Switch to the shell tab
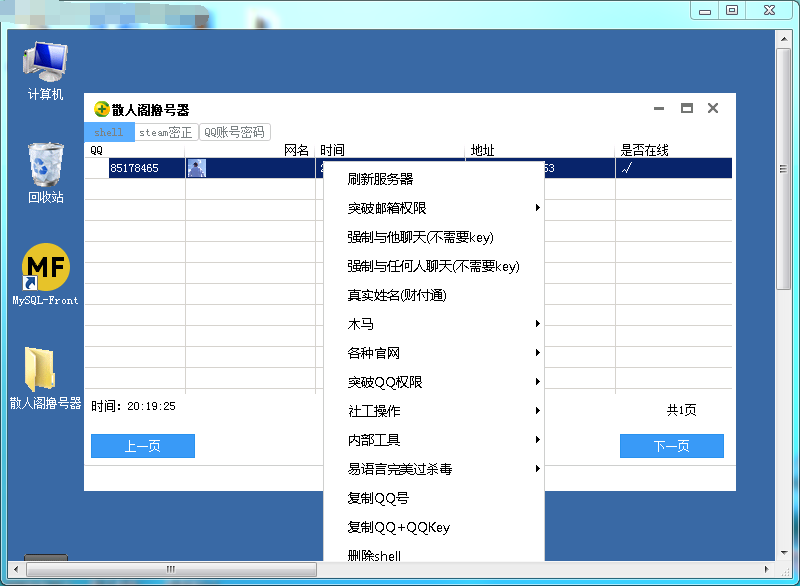This screenshot has height=586, width=800. tap(109, 132)
